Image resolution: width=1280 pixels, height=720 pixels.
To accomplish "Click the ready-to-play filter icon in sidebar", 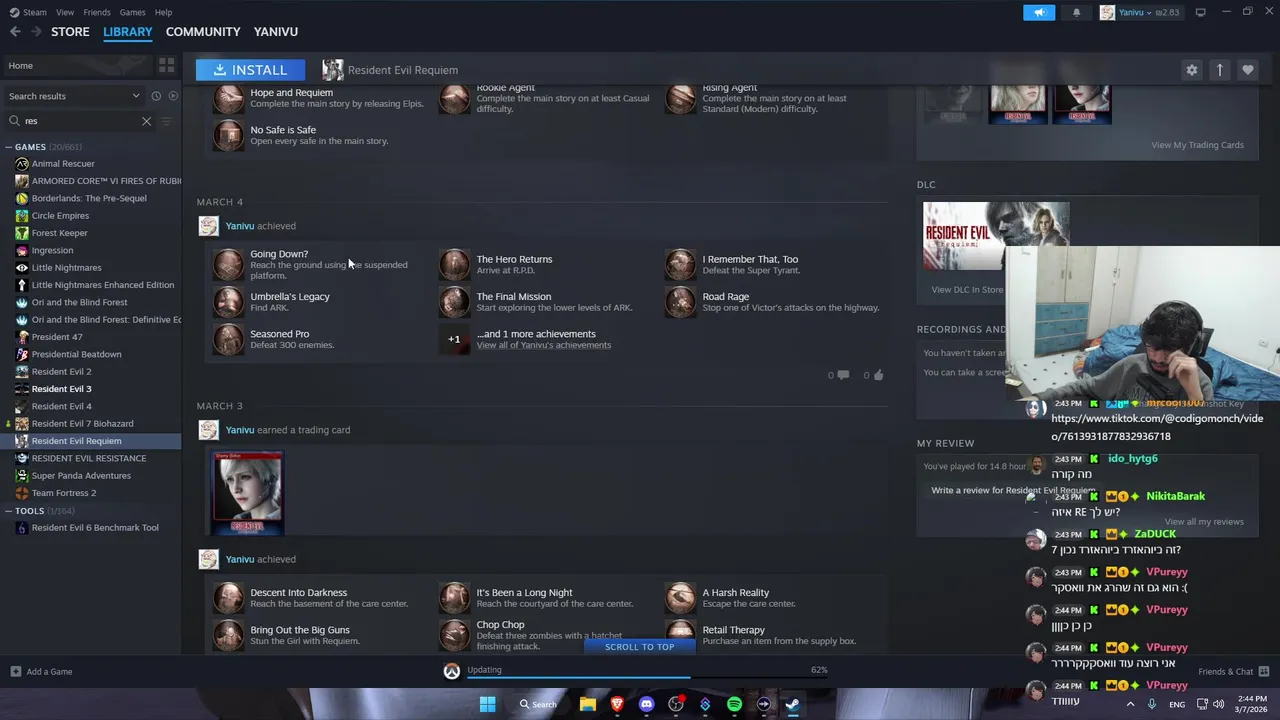I will 173,96.
